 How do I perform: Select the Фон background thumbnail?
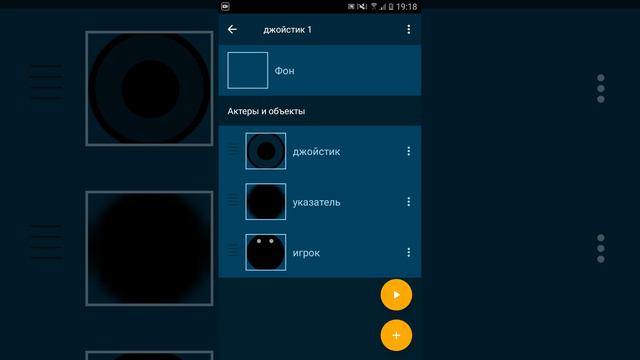pos(248,70)
